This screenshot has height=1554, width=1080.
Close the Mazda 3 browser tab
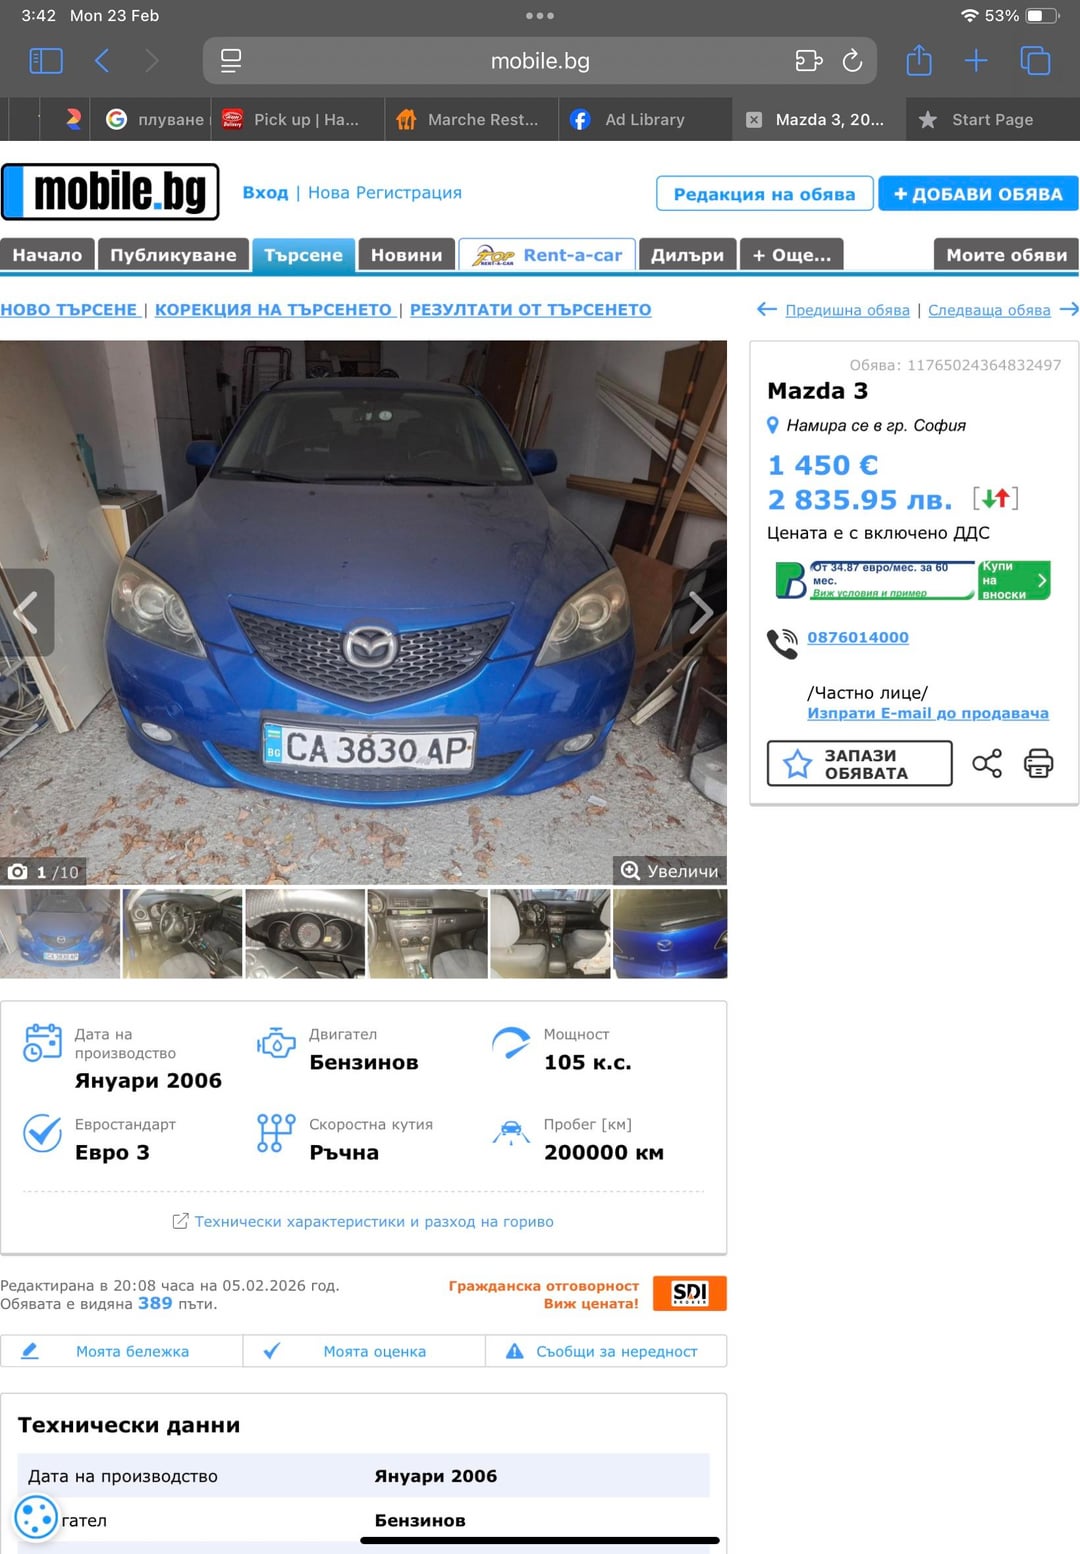(x=754, y=120)
